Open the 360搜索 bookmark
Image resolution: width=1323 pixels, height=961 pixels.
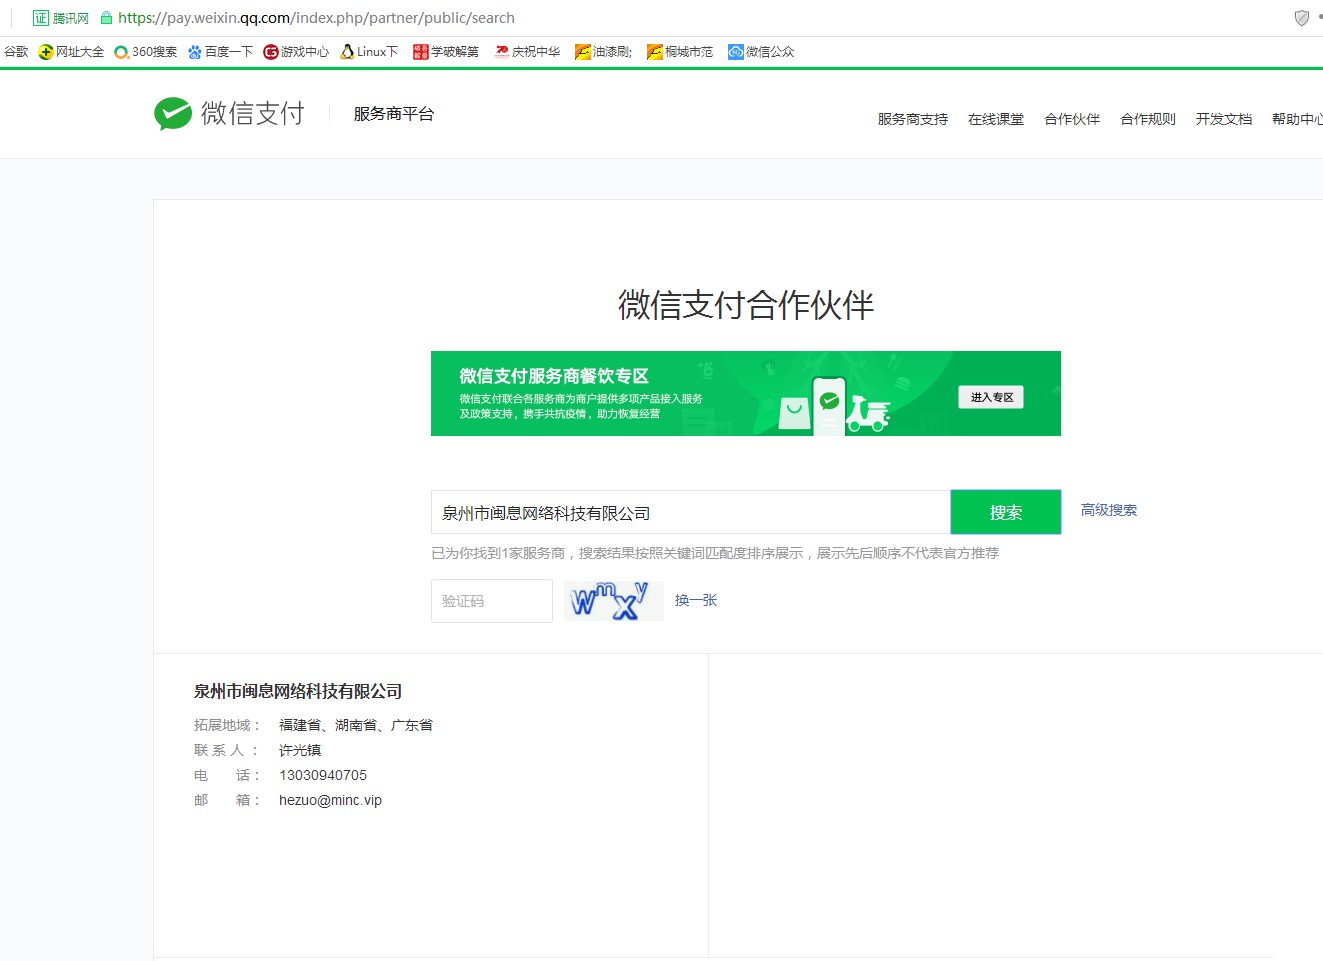click(x=146, y=52)
